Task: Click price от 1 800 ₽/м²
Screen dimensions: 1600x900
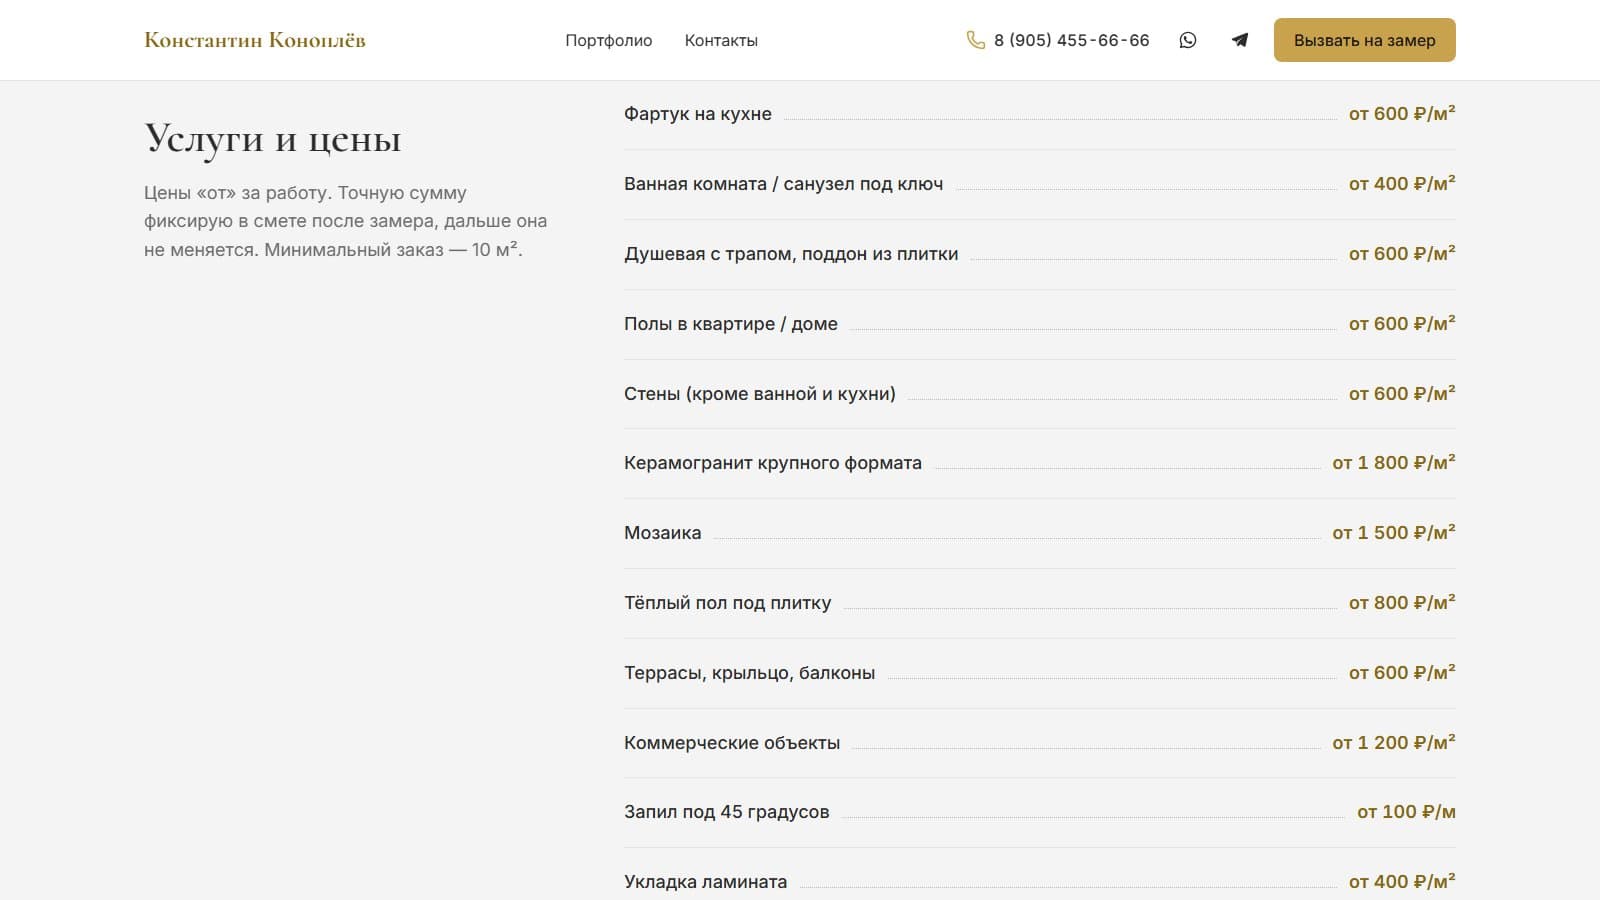Action: tap(1394, 463)
